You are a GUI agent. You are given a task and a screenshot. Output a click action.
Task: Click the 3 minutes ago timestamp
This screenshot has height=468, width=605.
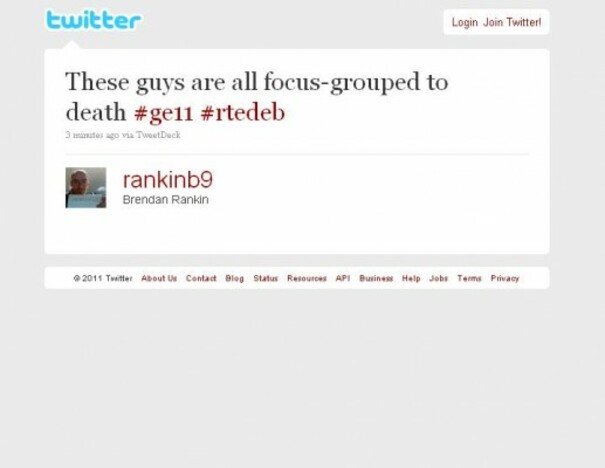click(92, 135)
